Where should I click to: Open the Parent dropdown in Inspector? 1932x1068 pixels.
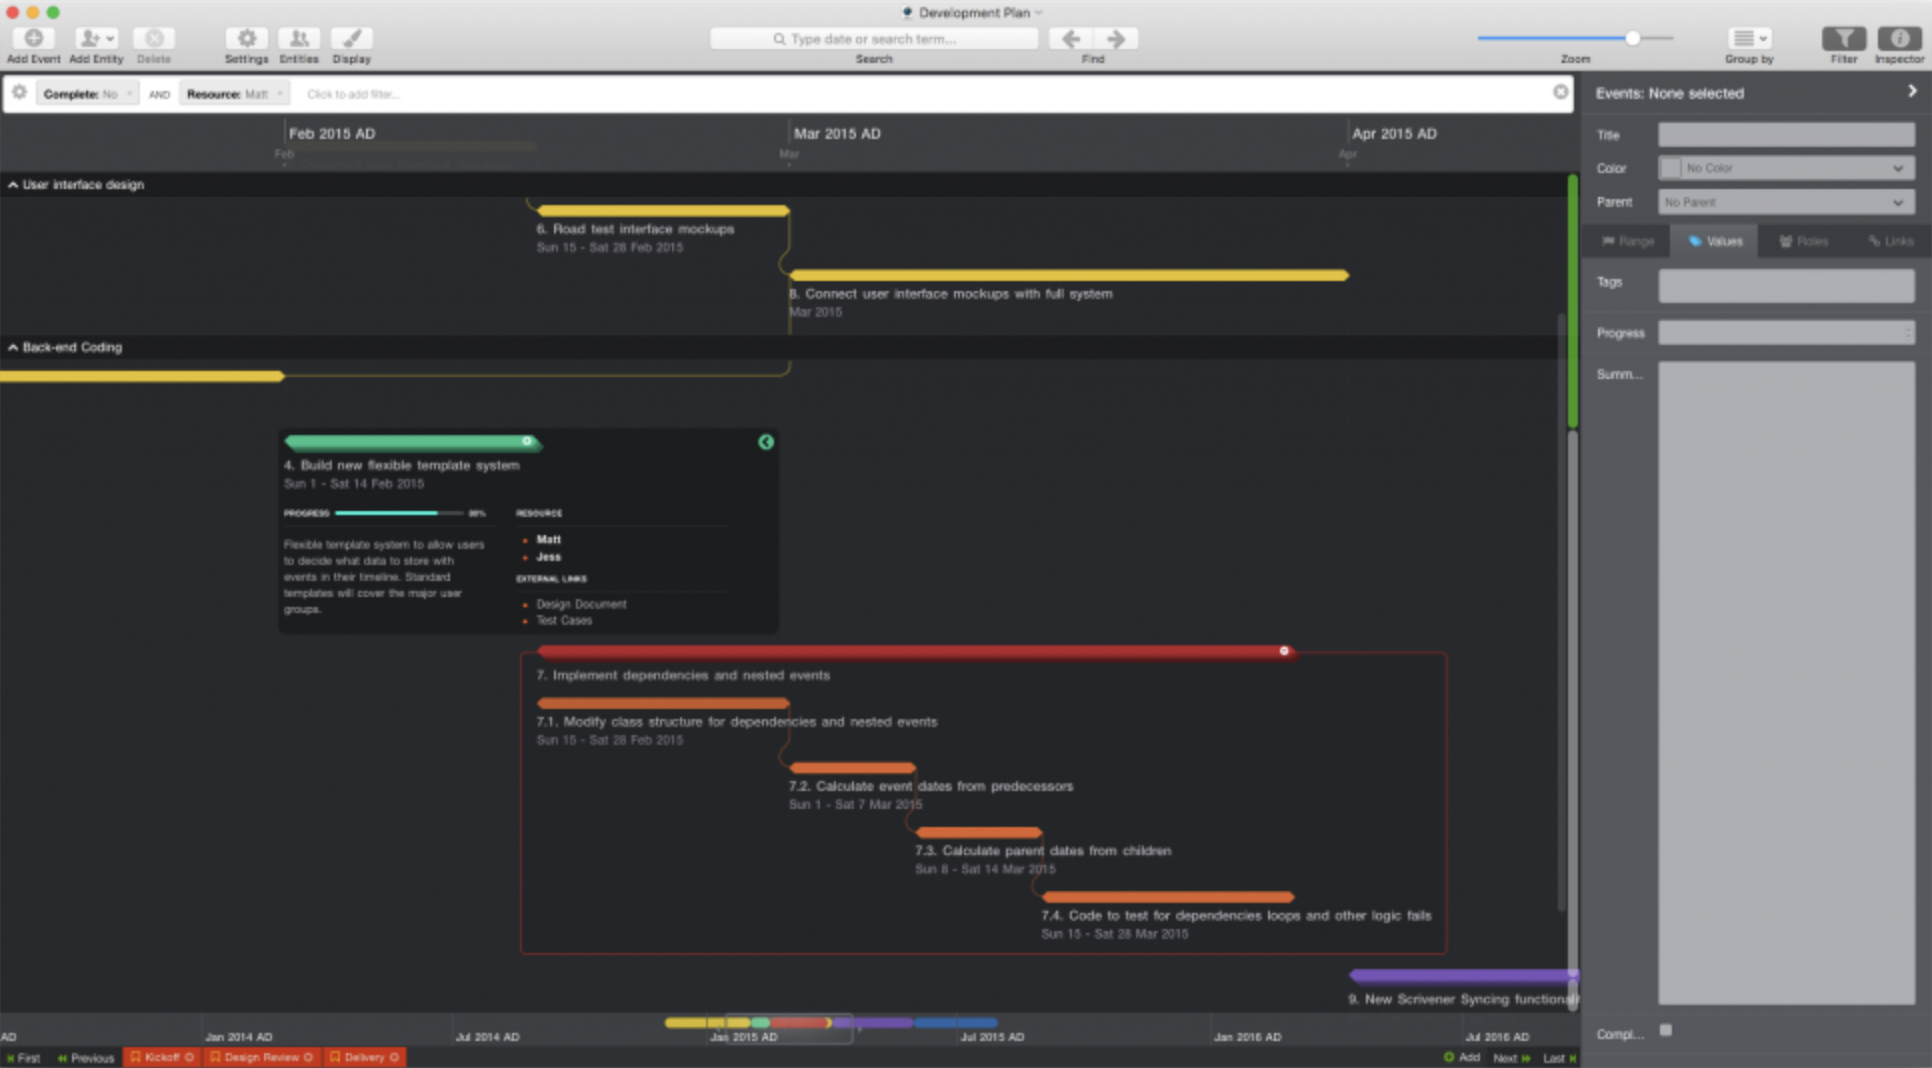pos(1786,202)
